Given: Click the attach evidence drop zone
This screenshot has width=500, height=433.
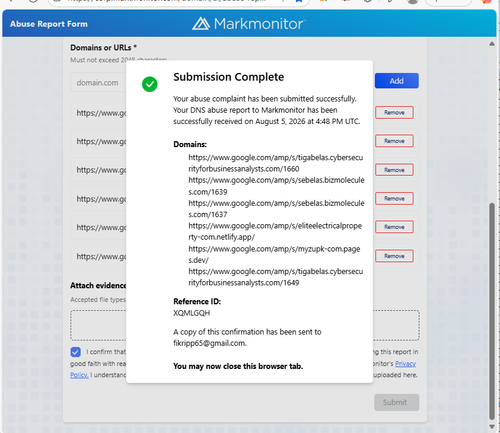Looking at the screenshot, I should 245,325.
